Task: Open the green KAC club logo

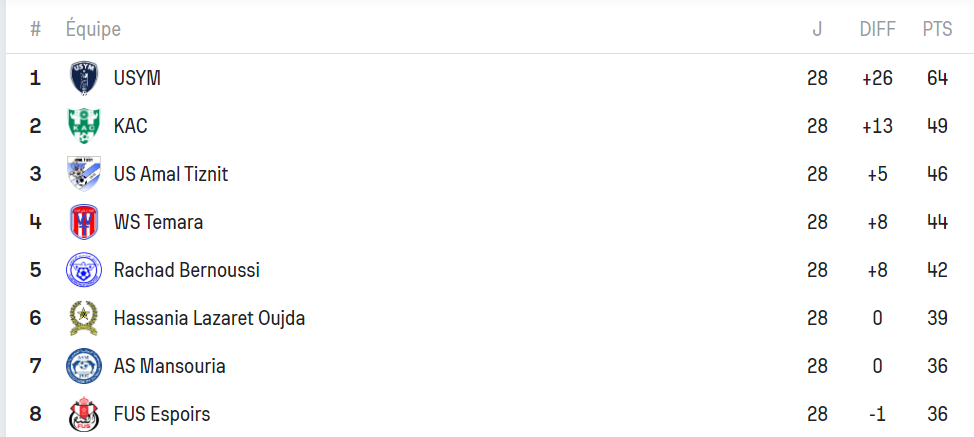Action: tap(84, 126)
